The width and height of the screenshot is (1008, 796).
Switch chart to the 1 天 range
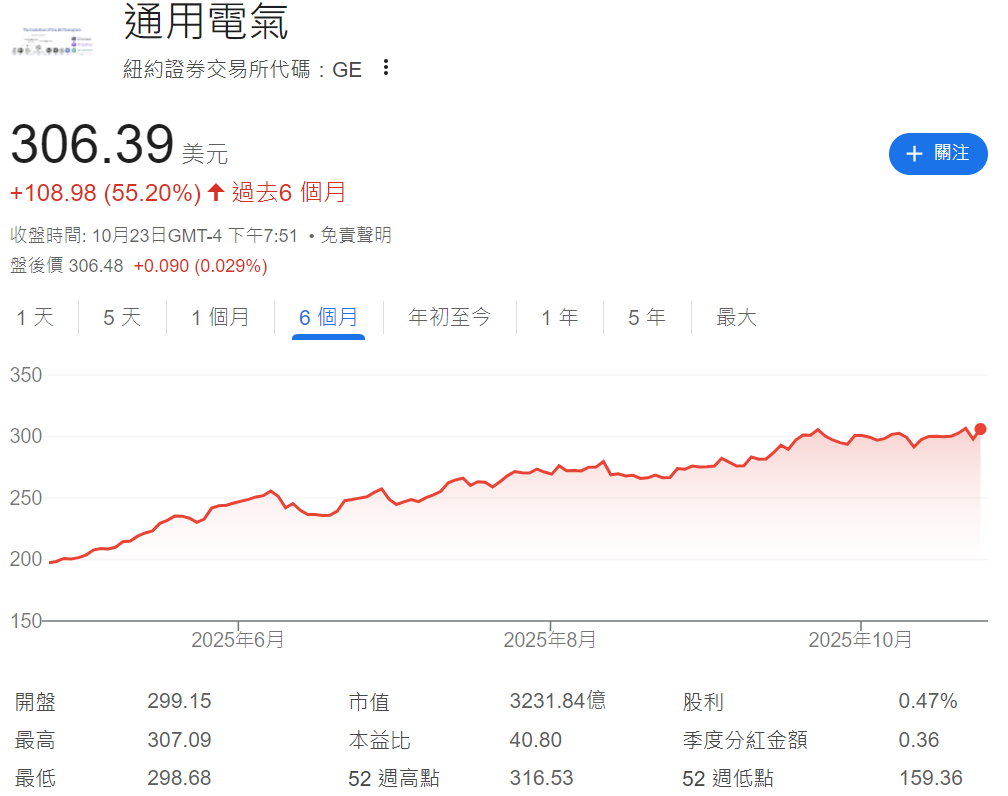(x=35, y=318)
